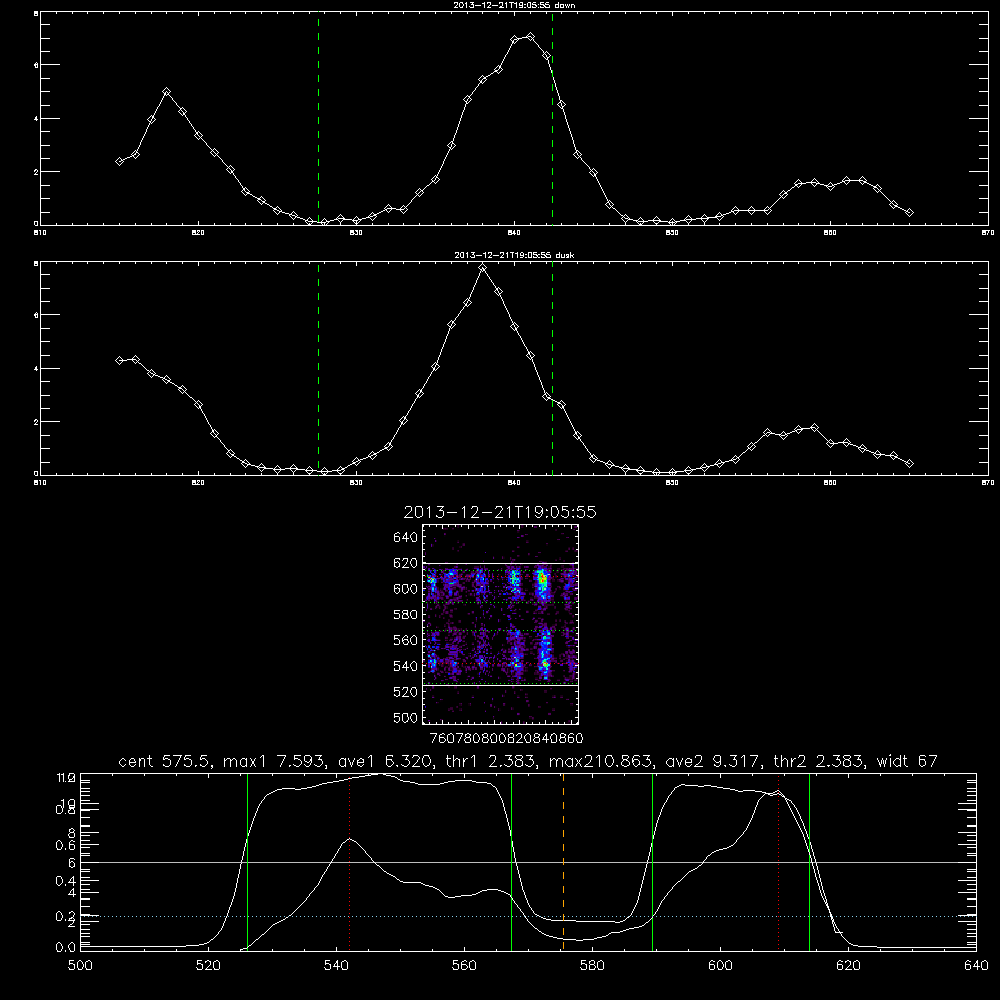
Task: Select the orange dashed center line in bottom plot
Action: click(563, 861)
